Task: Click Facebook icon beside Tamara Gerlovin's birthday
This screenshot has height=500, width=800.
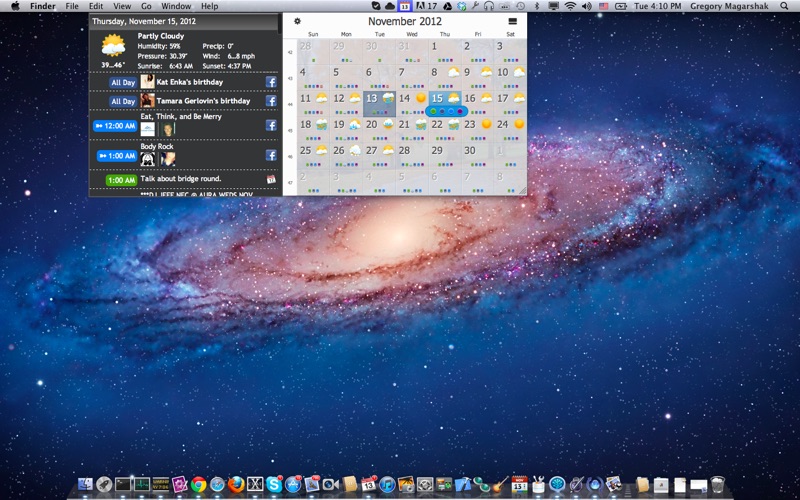Action: (271, 101)
